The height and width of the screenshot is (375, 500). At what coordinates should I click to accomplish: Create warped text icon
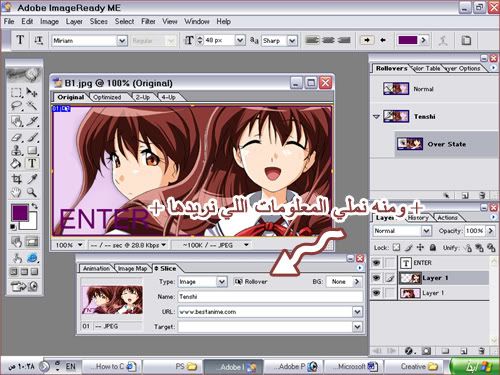(443, 41)
